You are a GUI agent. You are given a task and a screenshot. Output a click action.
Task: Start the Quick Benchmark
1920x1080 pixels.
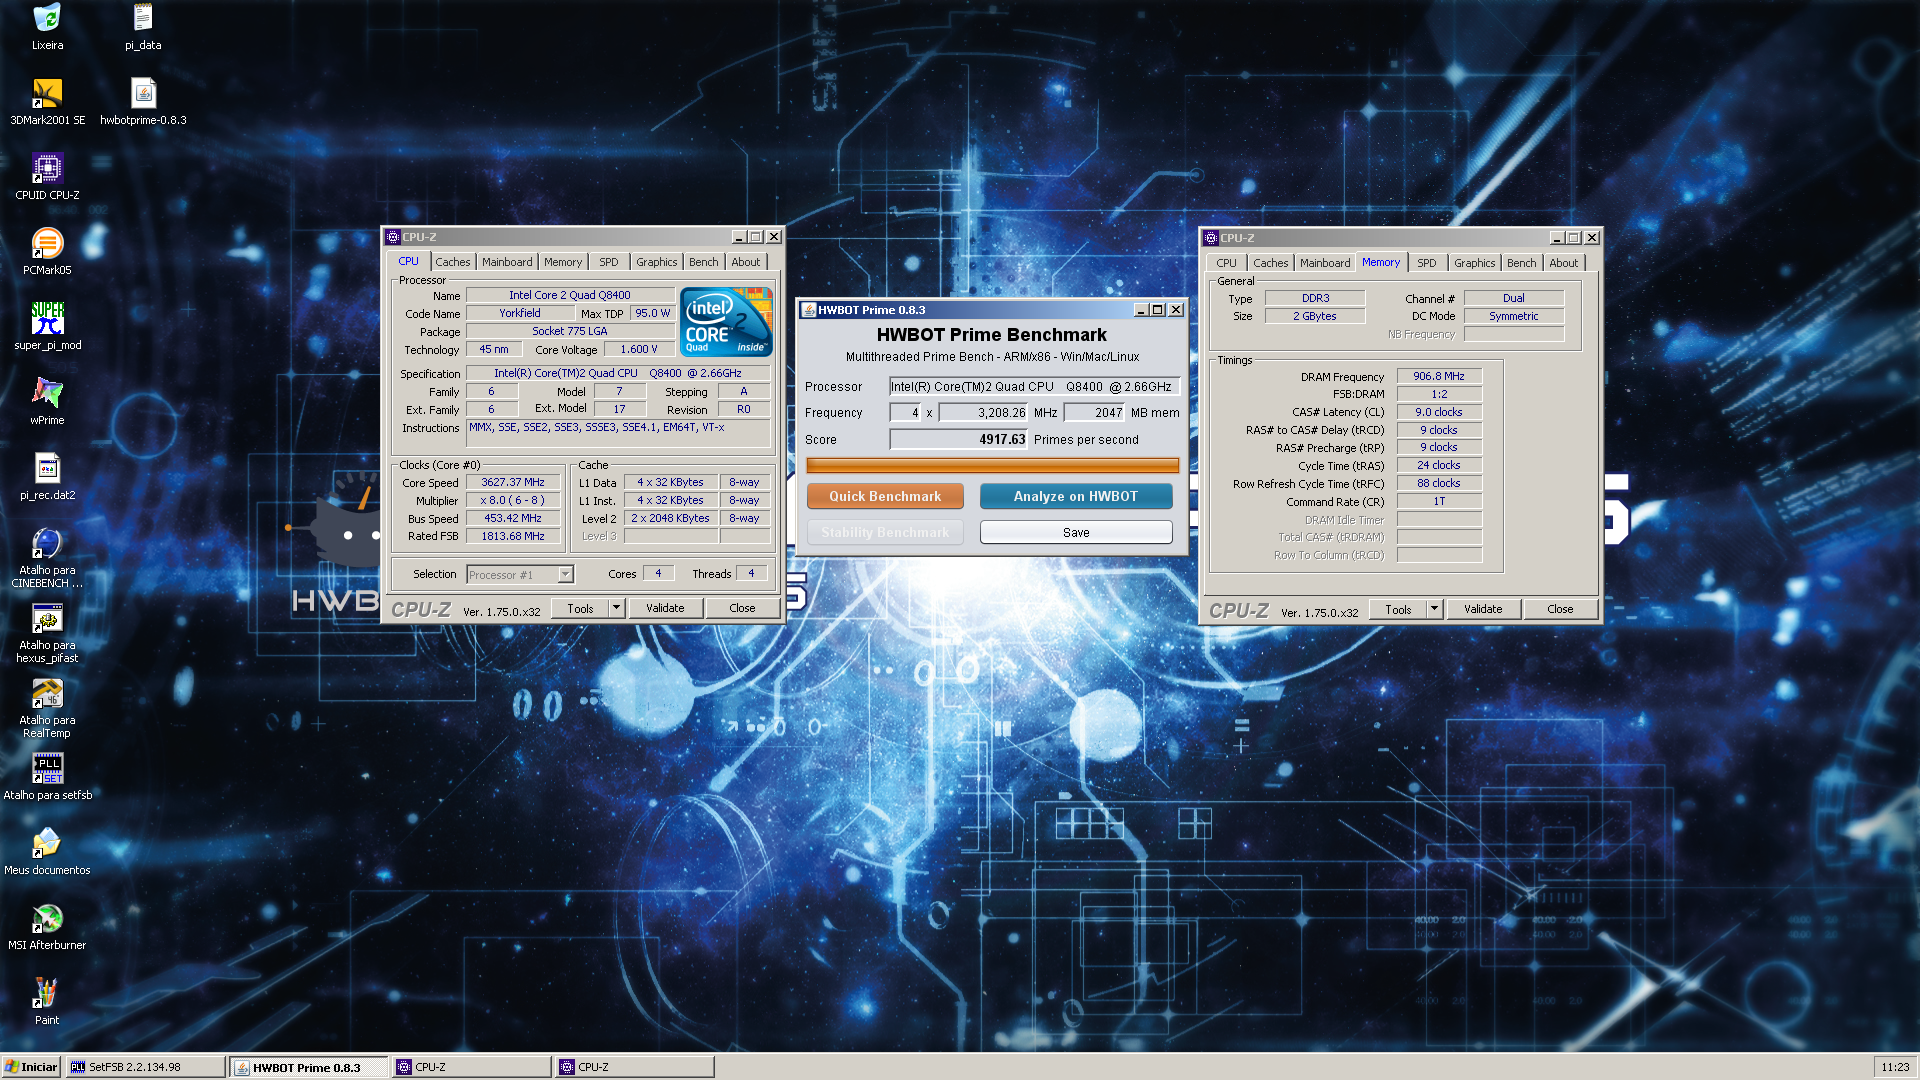[x=885, y=496]
